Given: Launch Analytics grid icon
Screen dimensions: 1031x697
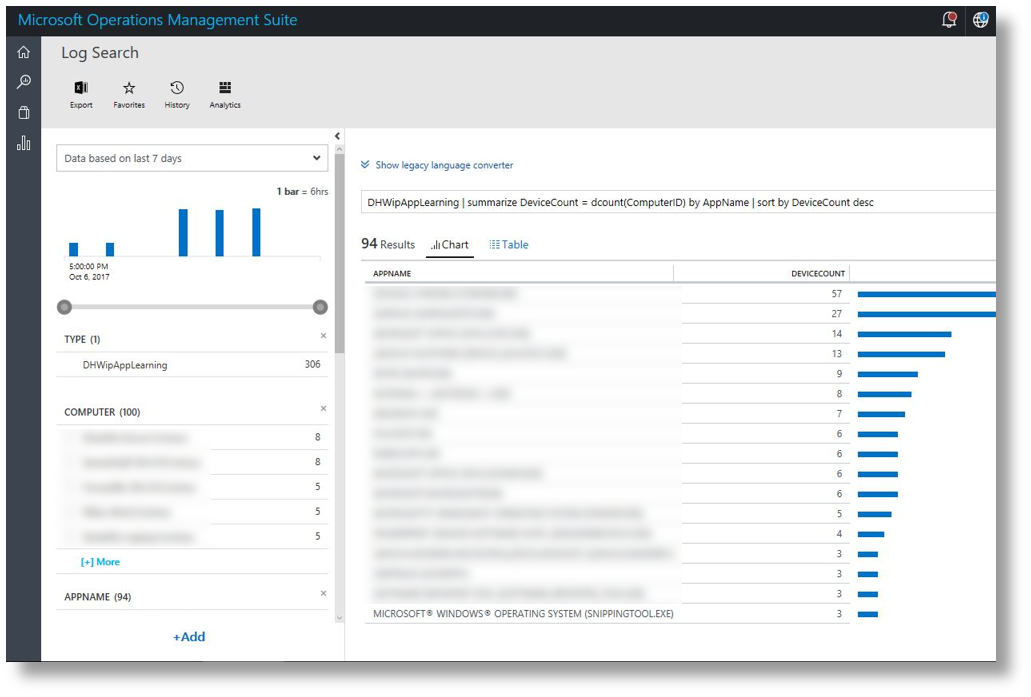Looking at the screenshot, I should (x=225, y=89).
